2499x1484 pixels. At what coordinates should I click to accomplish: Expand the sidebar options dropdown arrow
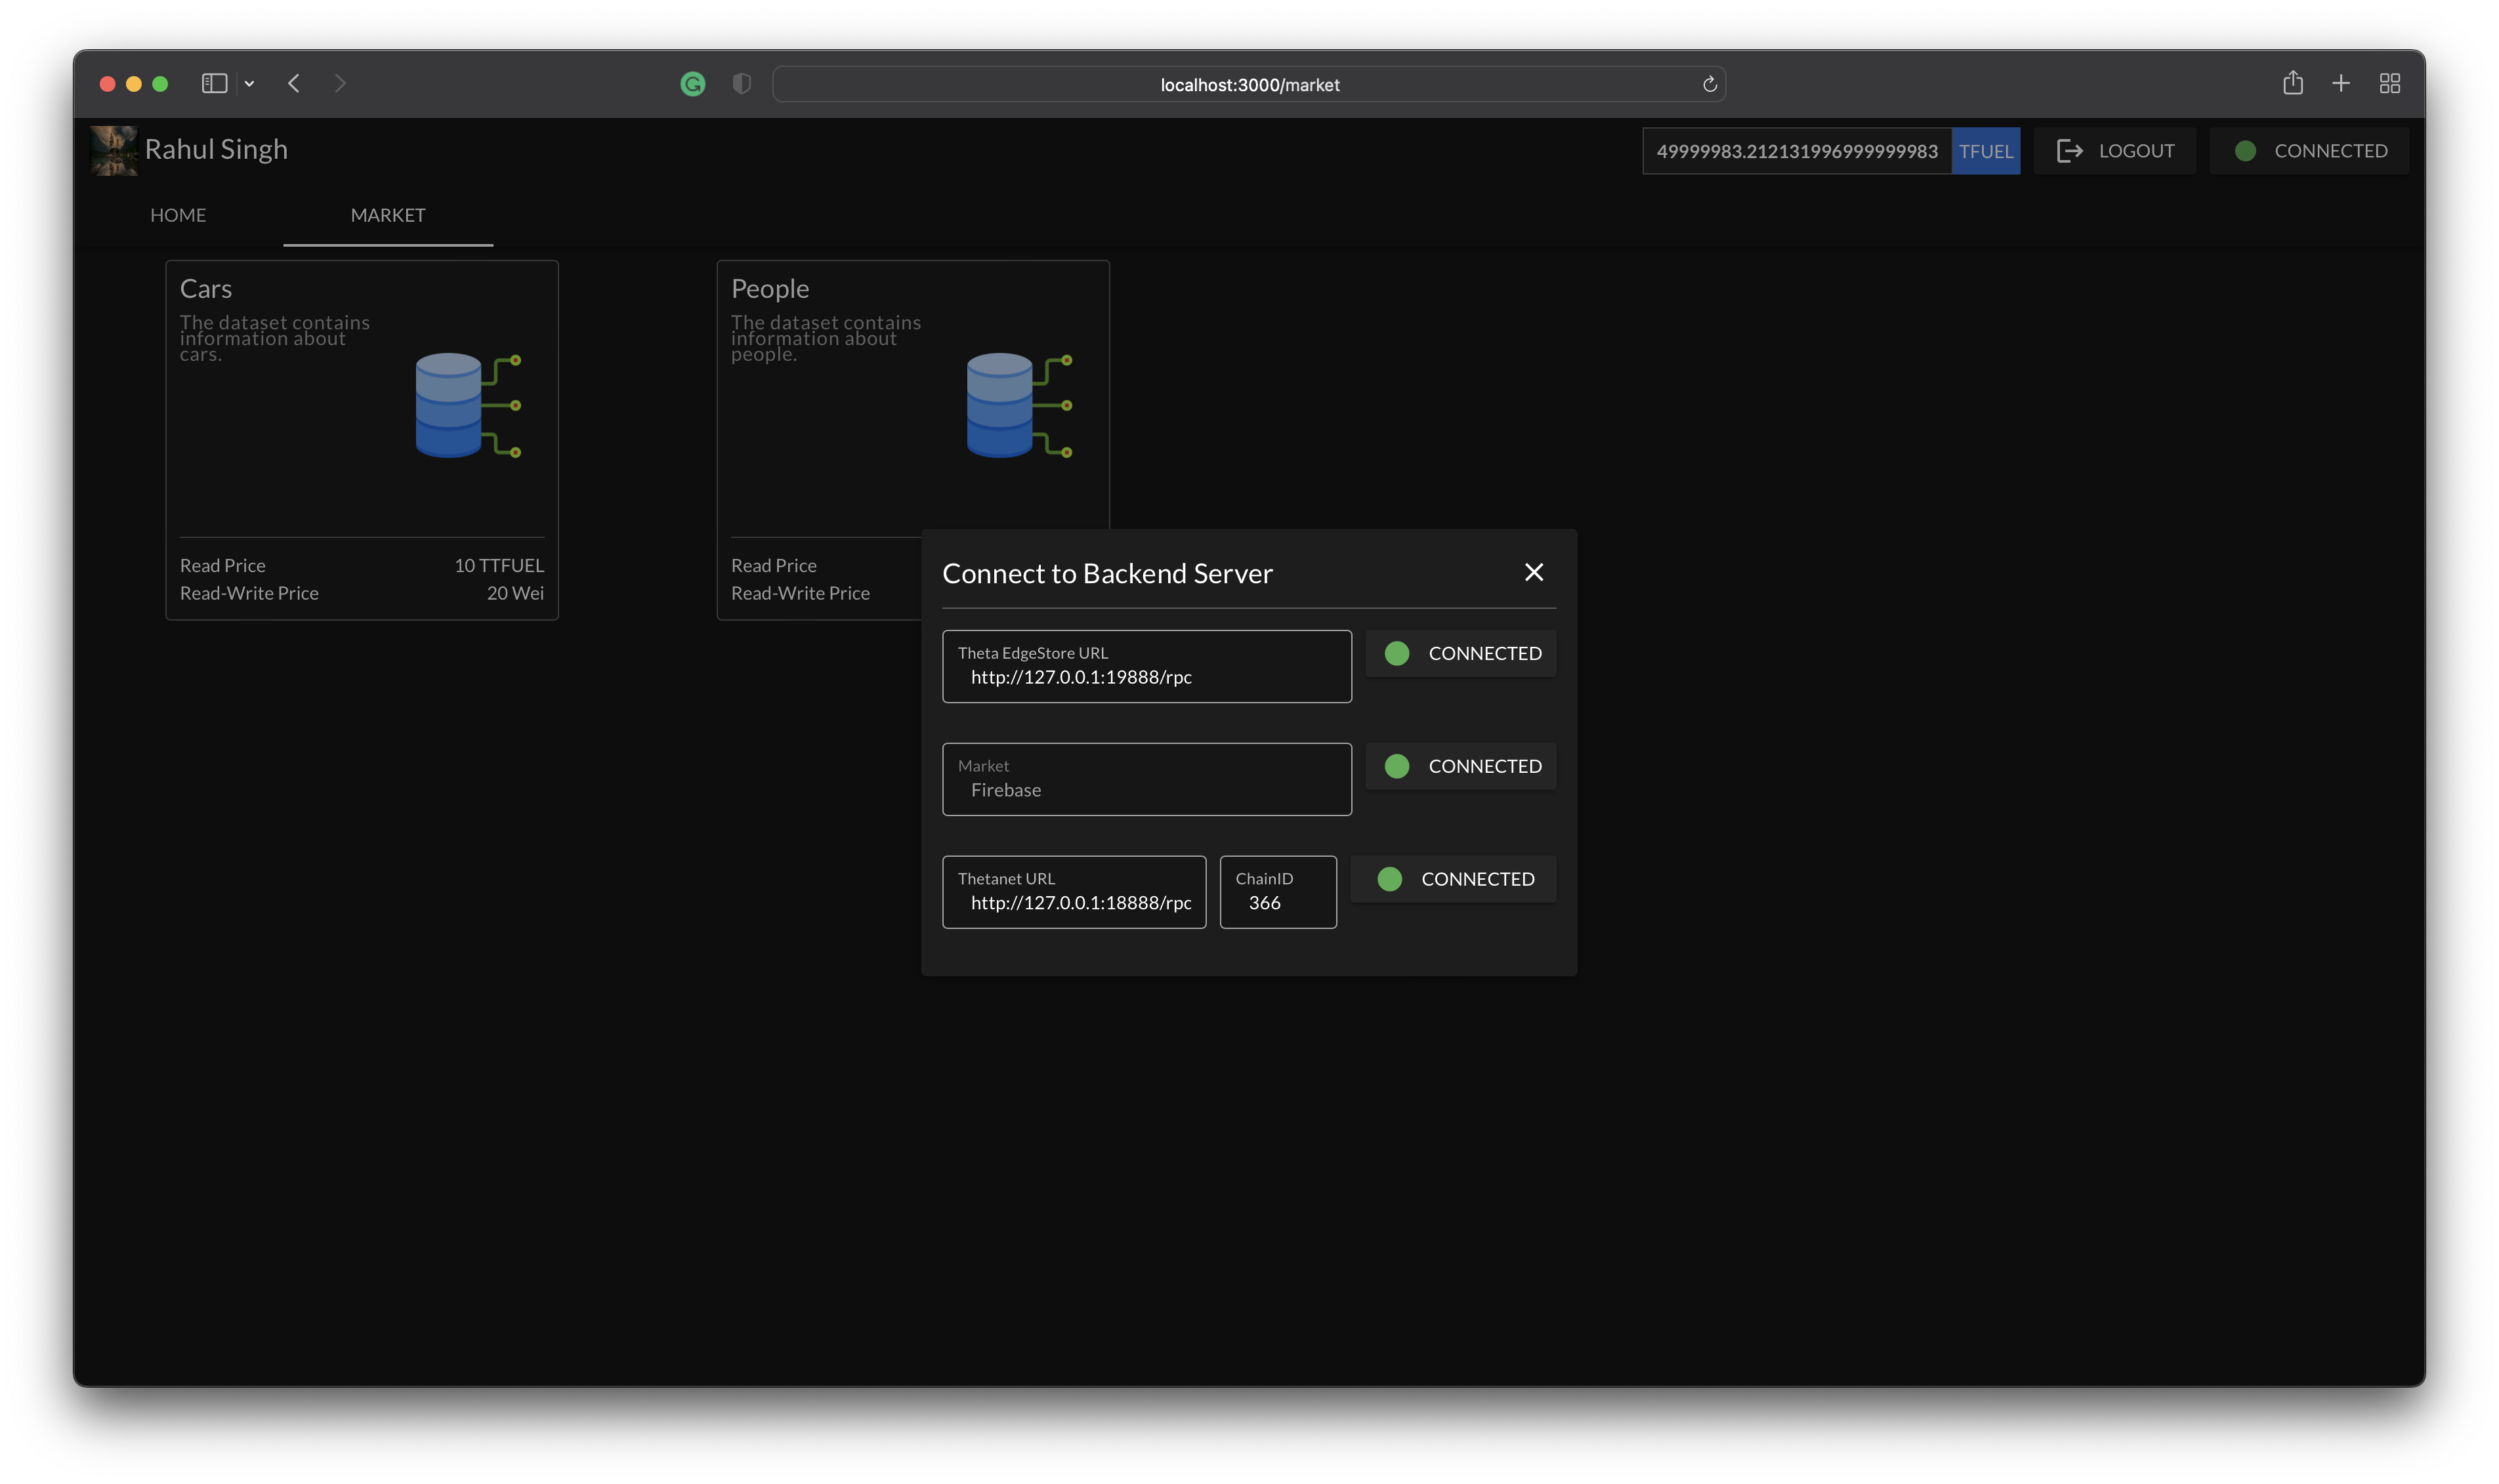coord(249,84)
